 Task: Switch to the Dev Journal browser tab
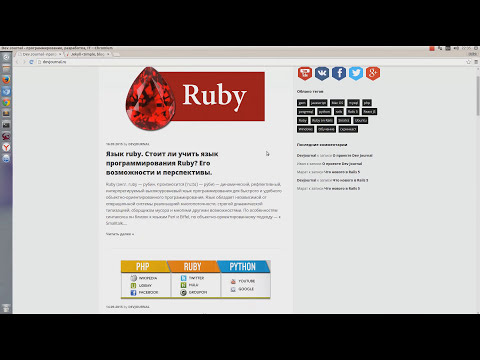39,54
